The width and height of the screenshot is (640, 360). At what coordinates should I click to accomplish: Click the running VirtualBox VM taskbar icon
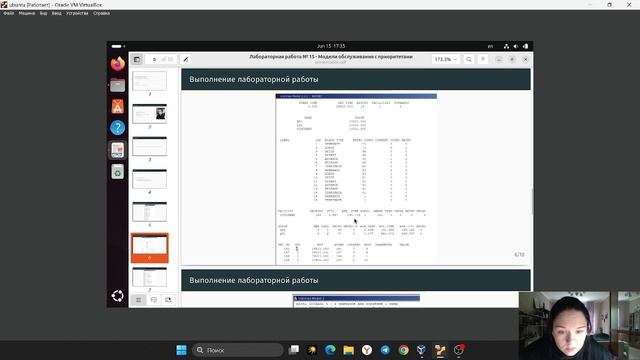coord(440,350)
